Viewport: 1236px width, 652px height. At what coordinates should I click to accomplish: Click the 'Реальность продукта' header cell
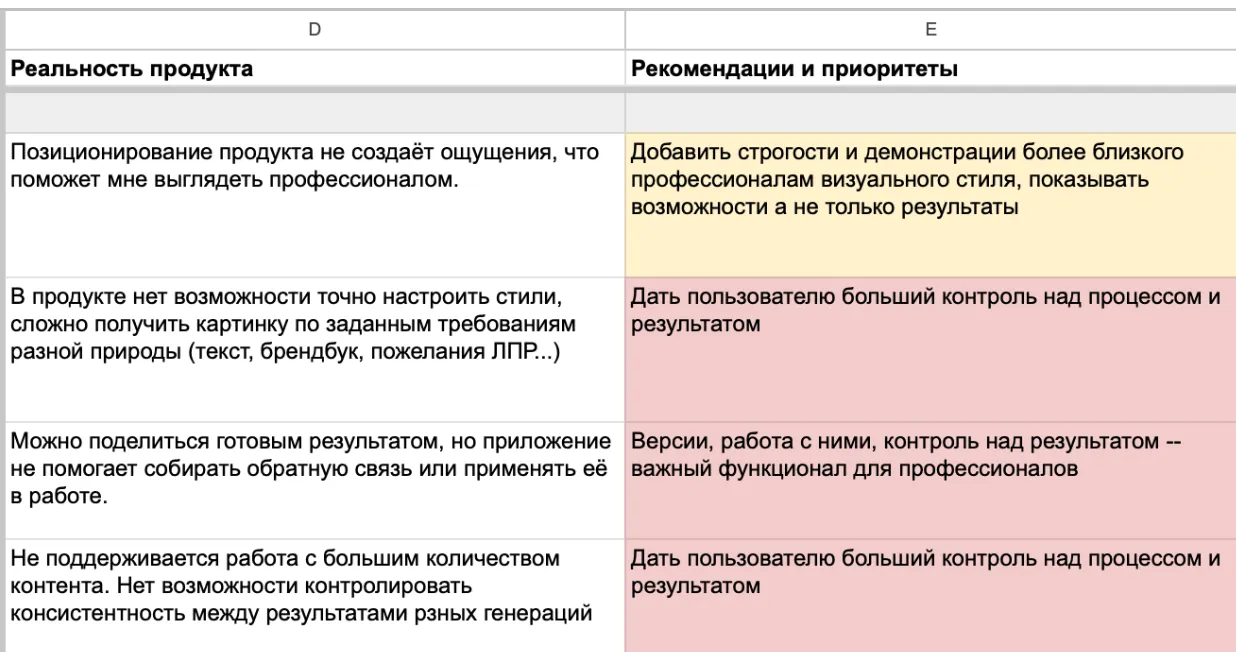coord(315,69)
